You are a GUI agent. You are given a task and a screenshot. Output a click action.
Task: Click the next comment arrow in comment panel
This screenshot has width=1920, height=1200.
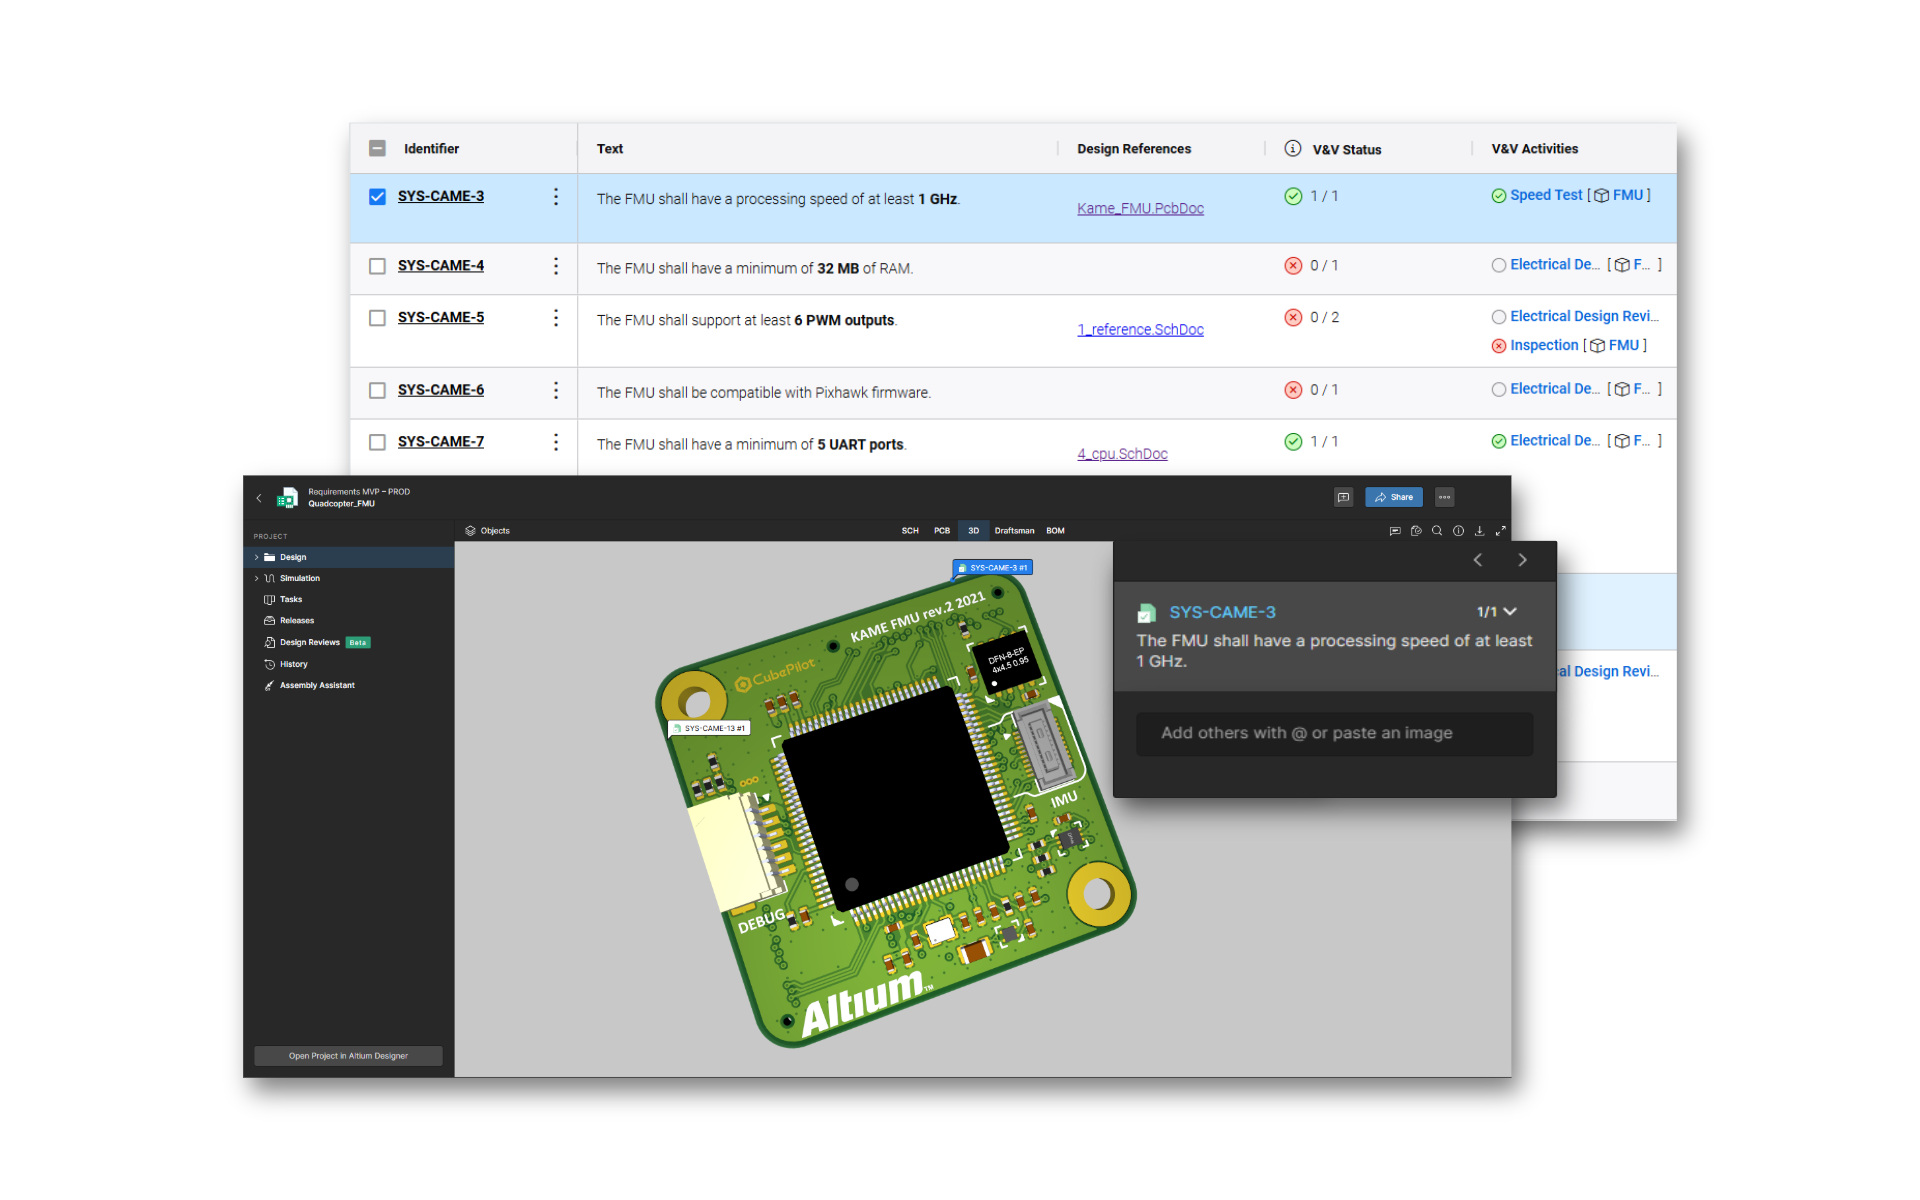pyautogui.click(x=1522, y=560)
